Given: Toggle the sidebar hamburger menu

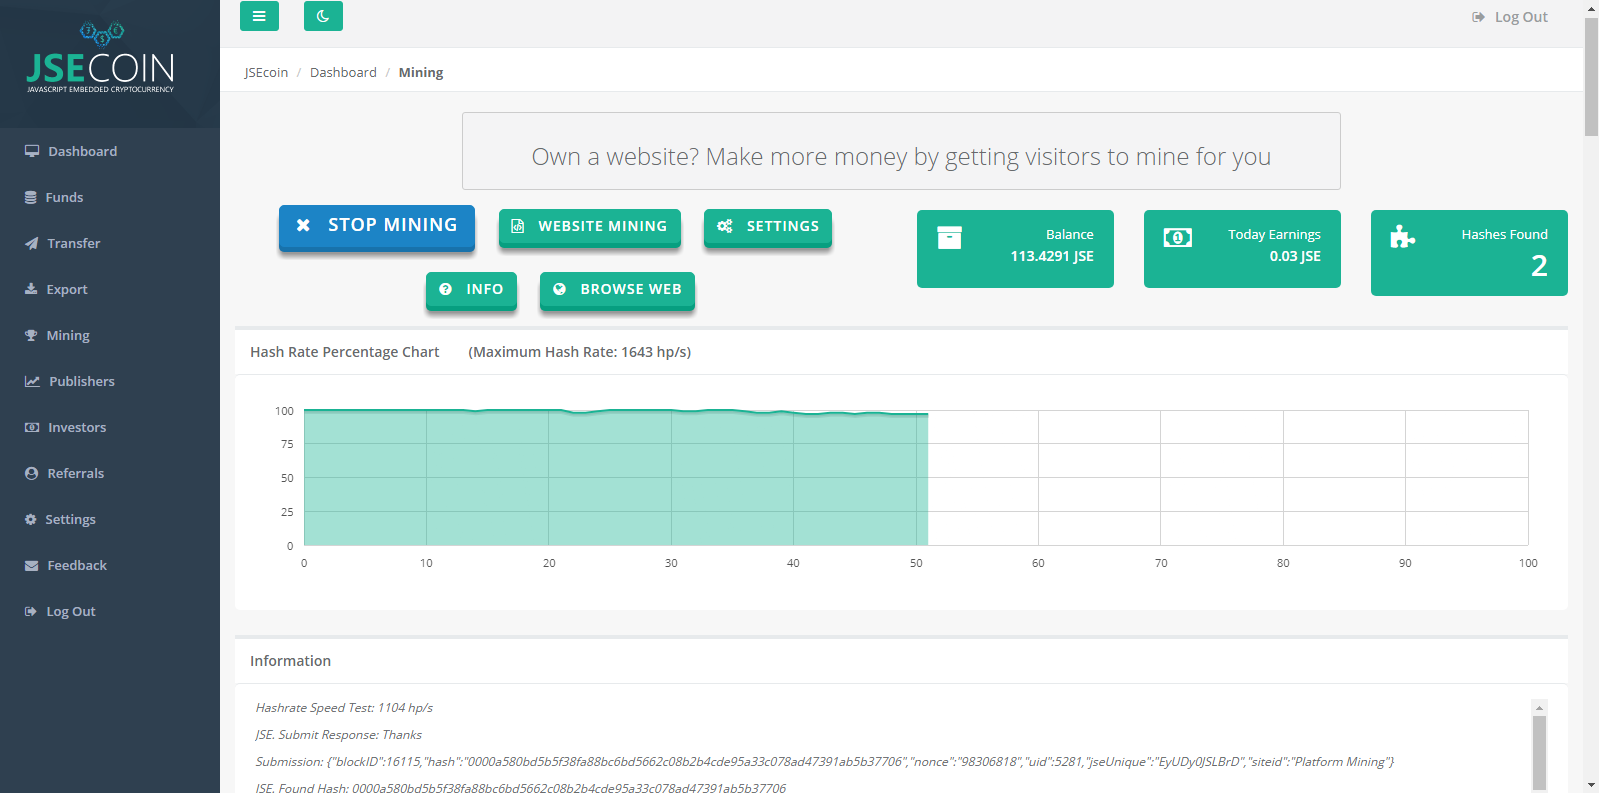Looking at the screenshot, I should tap(259, 16).
